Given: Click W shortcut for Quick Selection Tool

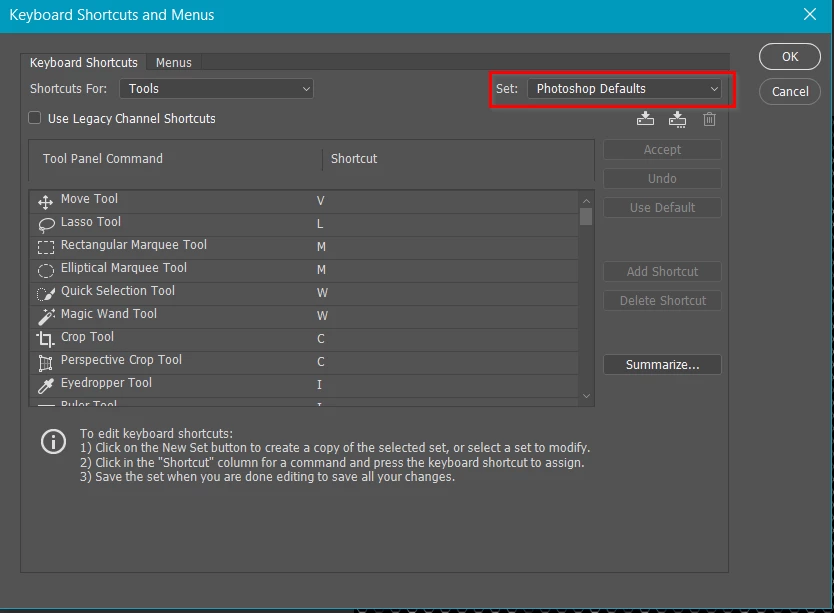Looking at the screenshot, I should pyautogui.click(x=322, y=293).
